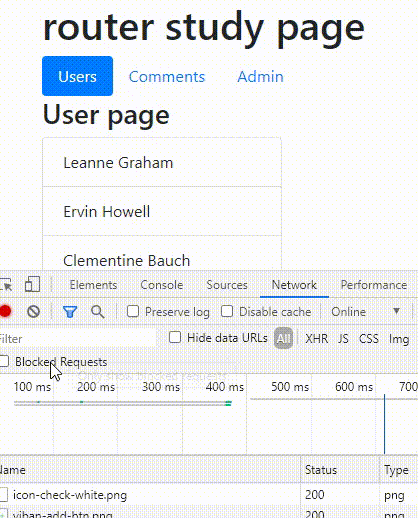Image resolution: width=418 pixels, height=518 pixels.
Task: Open the Online throttling dropdown
Action: [x=366, y=312]
